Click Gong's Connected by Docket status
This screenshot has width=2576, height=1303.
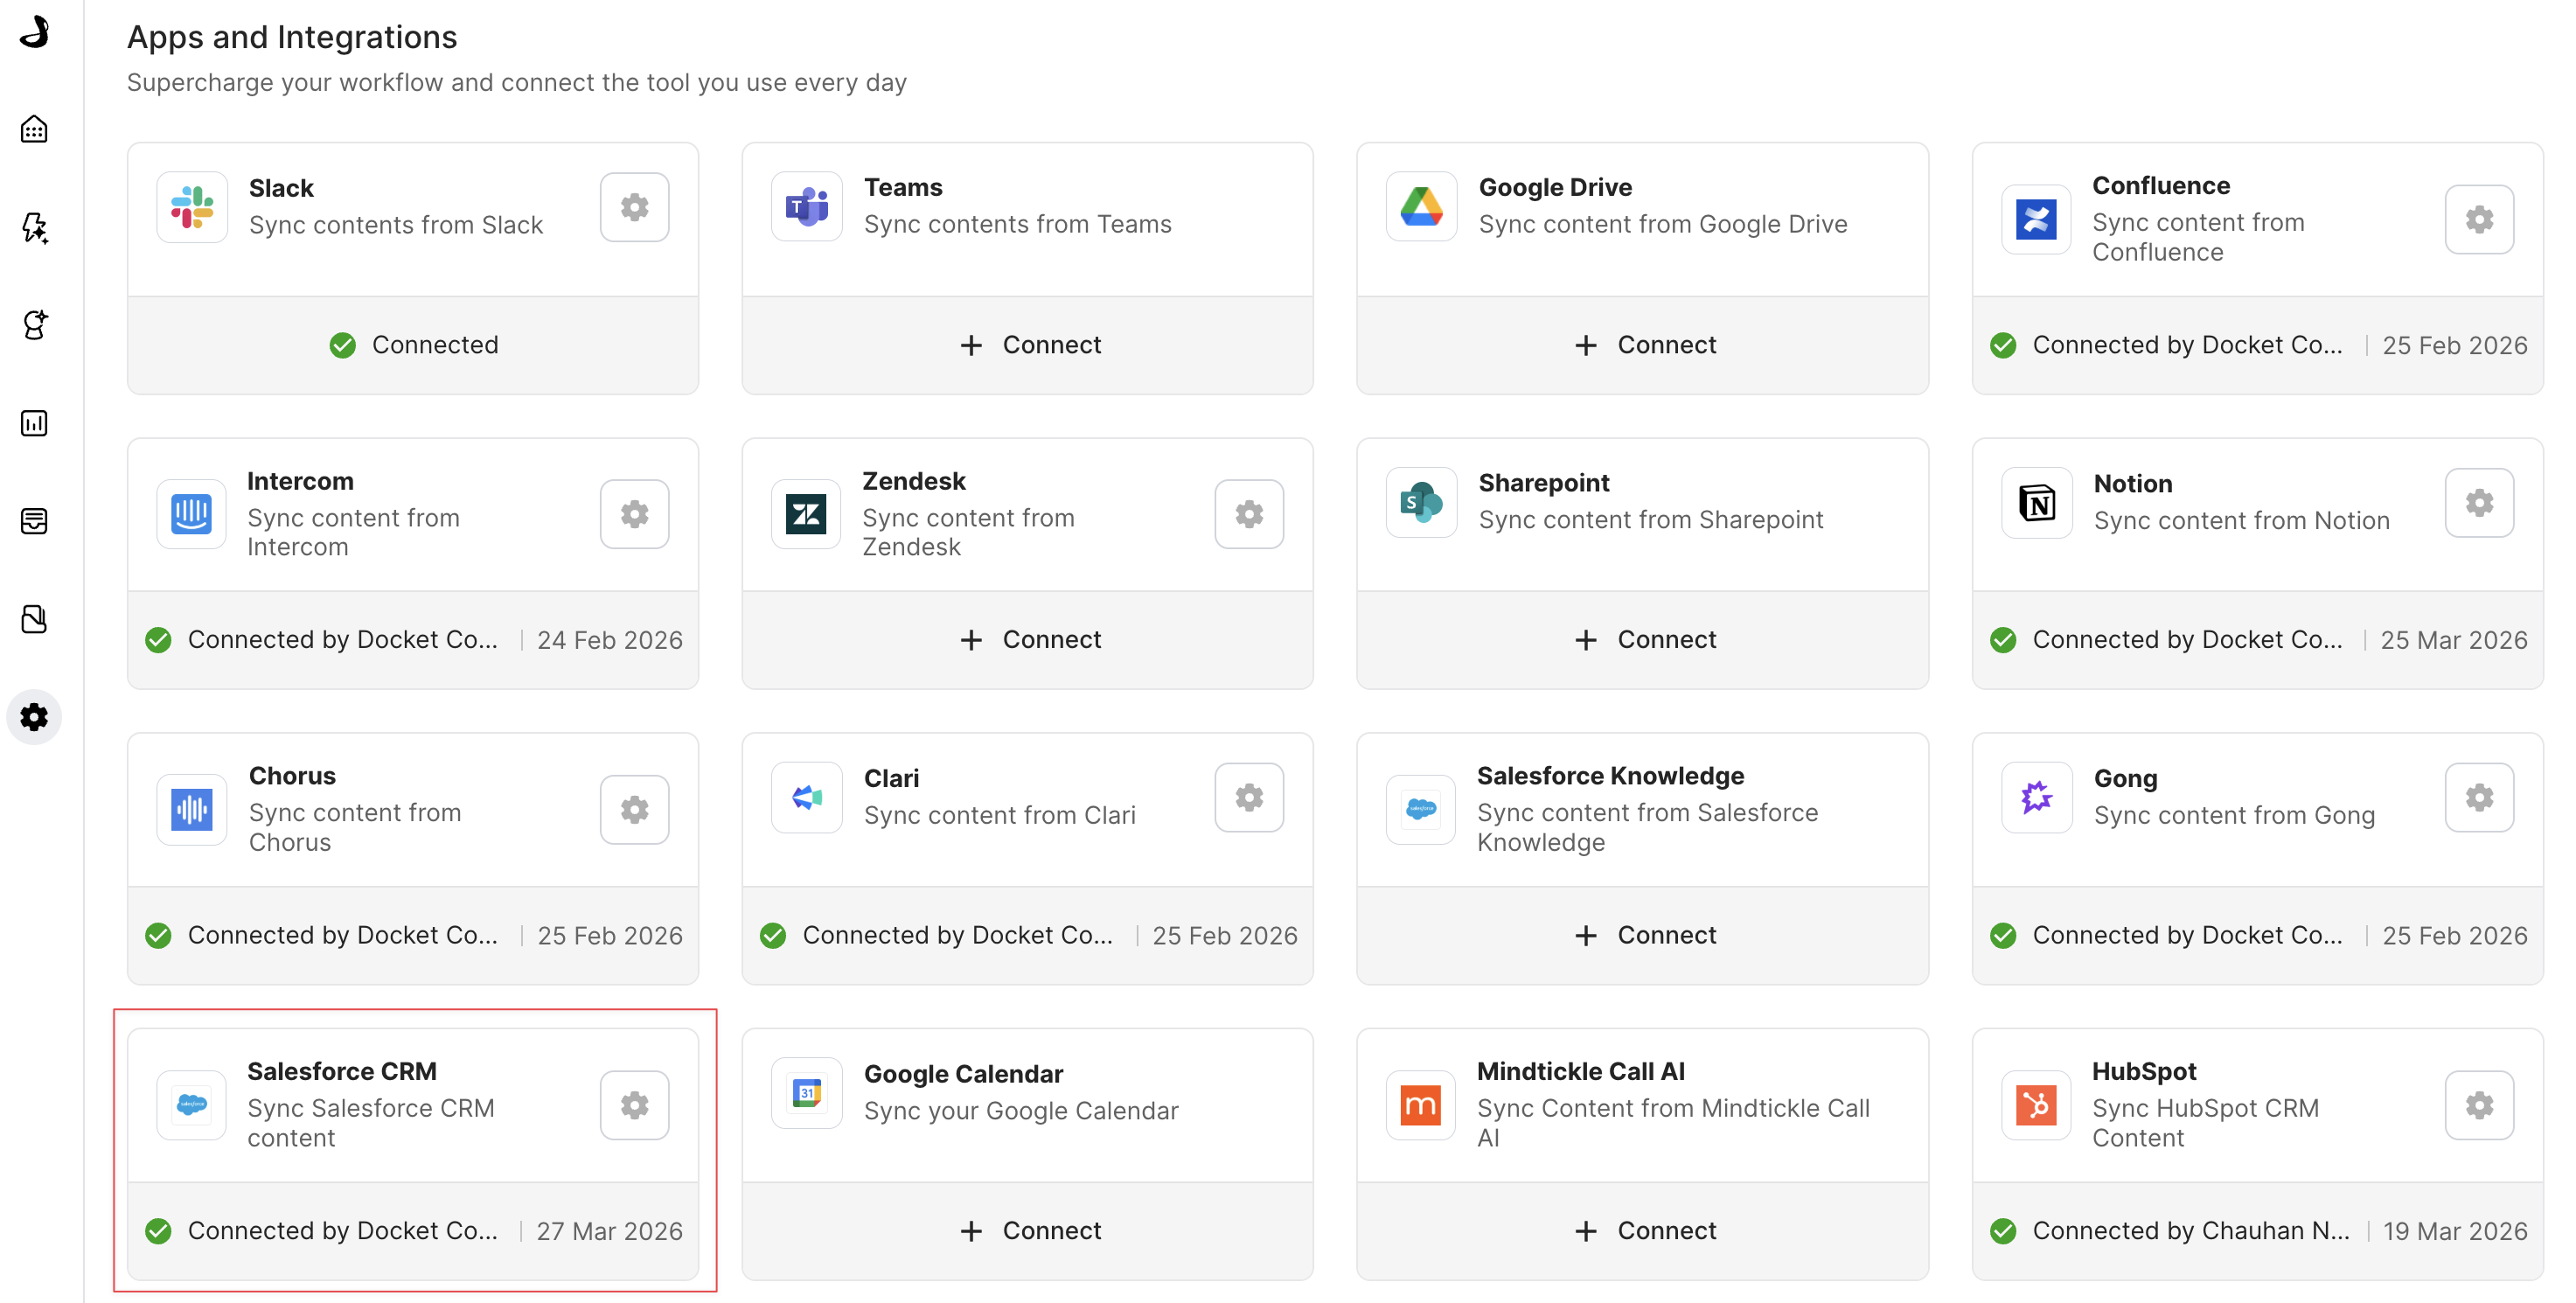click(x=2167, y=935)
